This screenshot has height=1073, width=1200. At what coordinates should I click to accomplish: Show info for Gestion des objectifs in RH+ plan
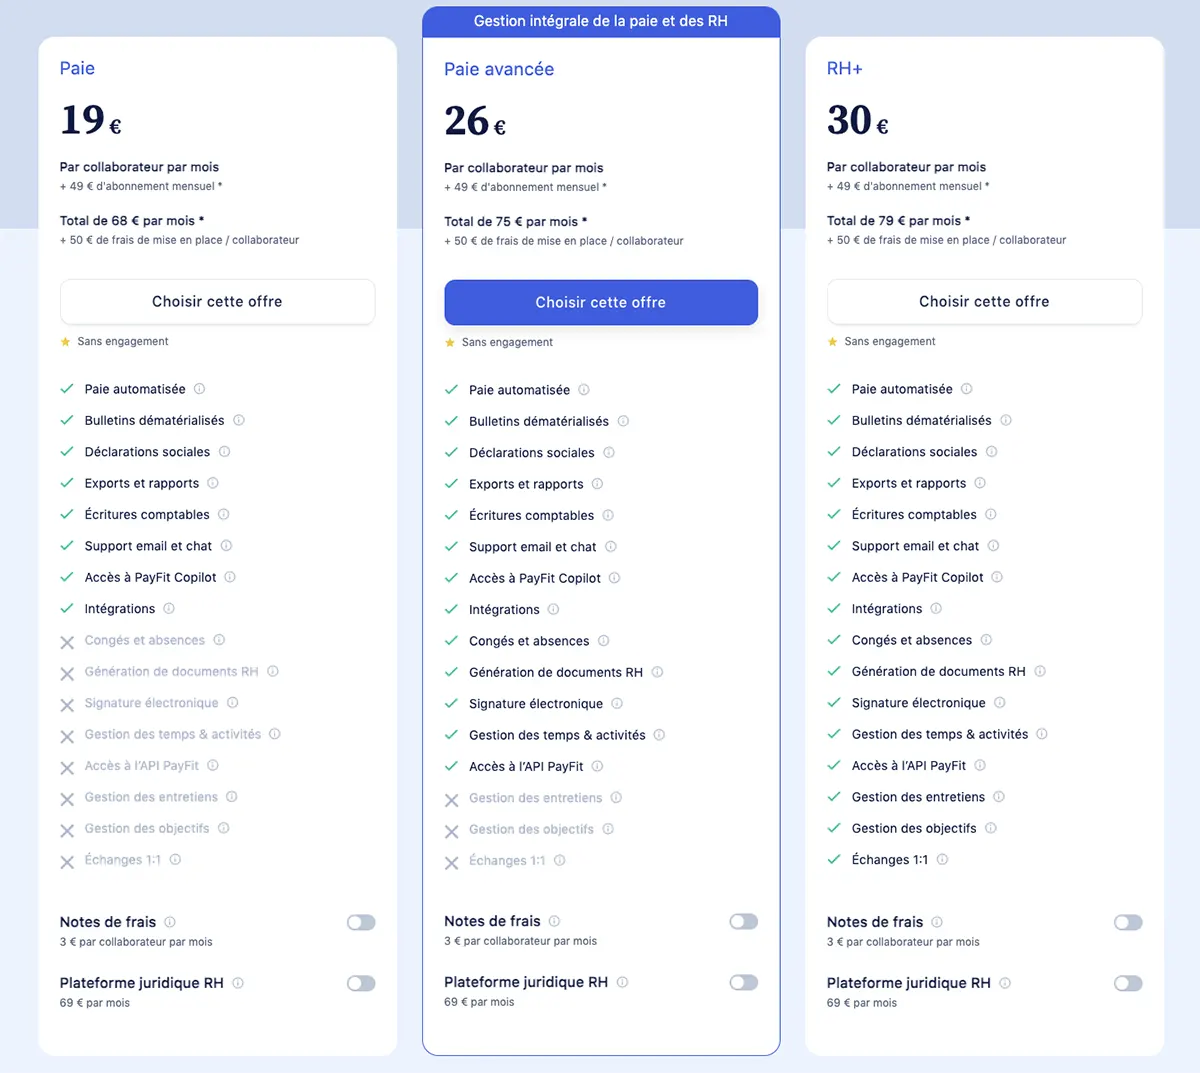tap(991, 828)
